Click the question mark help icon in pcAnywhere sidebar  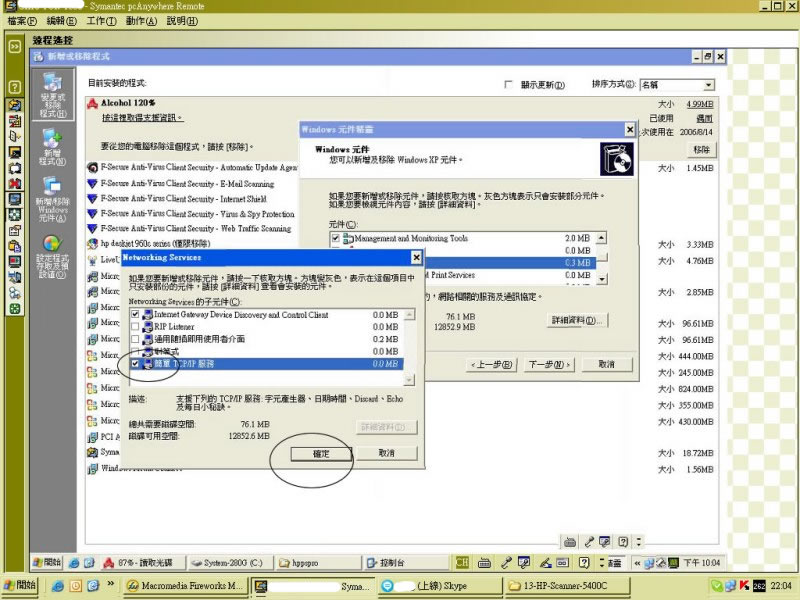(x=15, y=87)
